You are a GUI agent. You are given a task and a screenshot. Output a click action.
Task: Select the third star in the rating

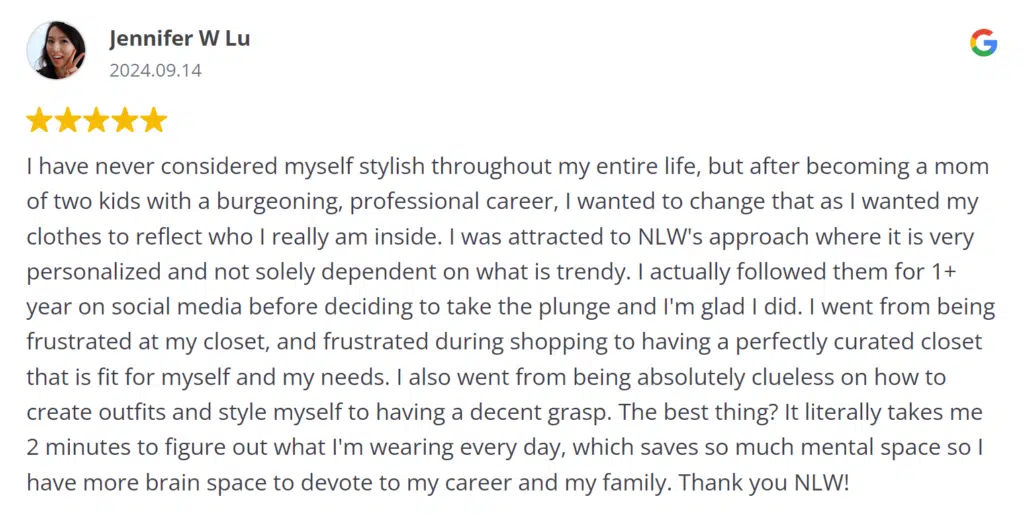pos(96,120)
